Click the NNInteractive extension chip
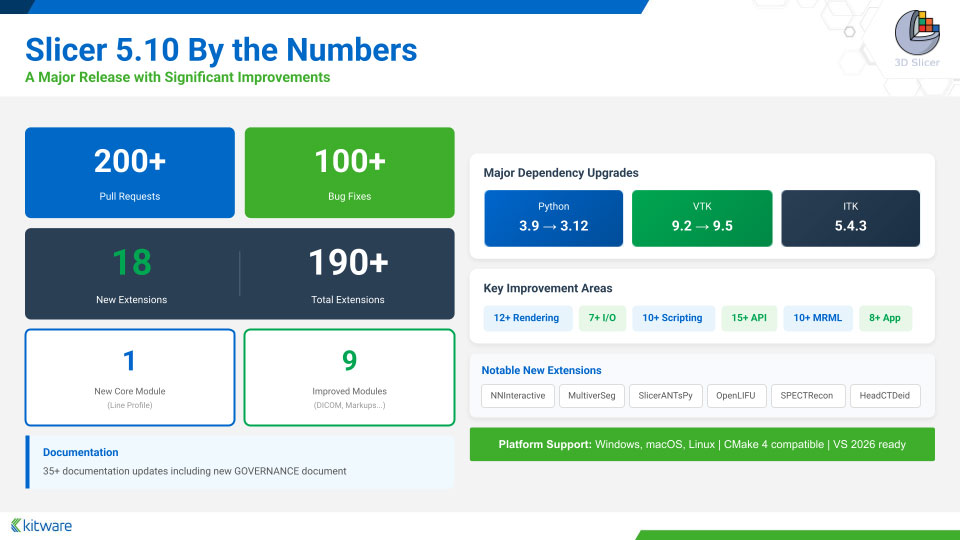The height and width of the screenshot is (540, 960). pos(518,395)
